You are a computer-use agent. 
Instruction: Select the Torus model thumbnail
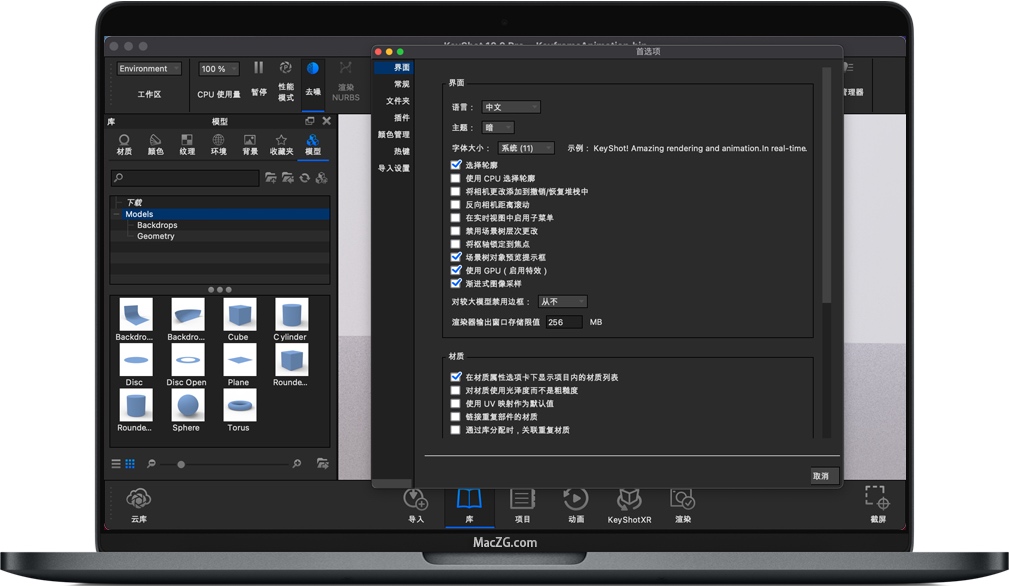239,405
